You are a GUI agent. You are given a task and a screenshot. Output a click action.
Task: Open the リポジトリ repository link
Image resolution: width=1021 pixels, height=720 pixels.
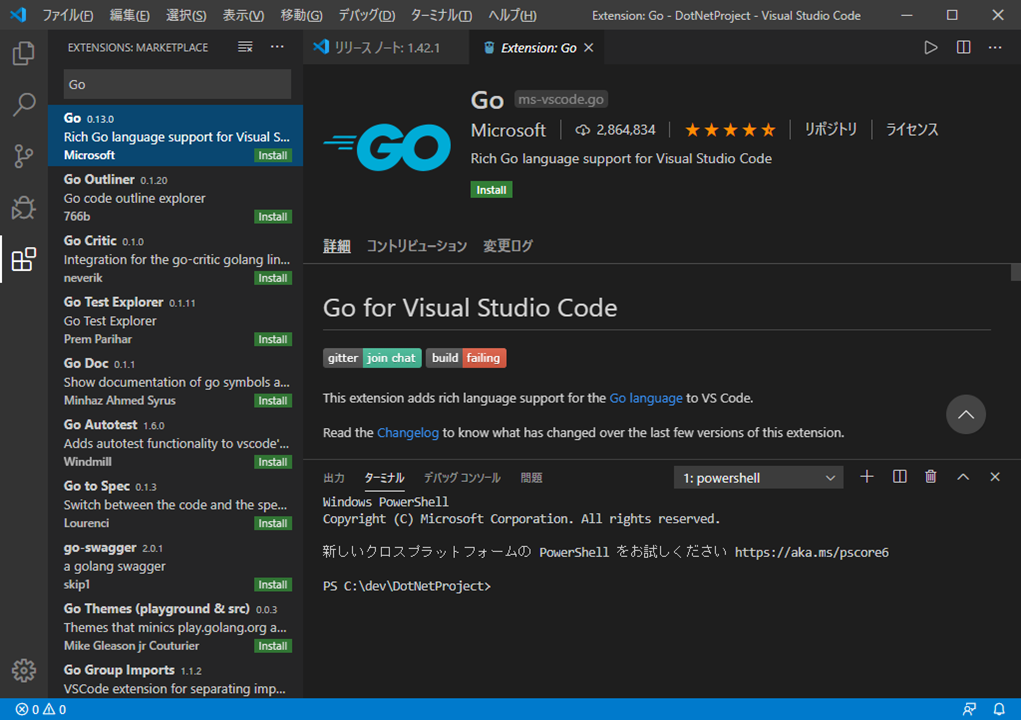click(830, 130)
